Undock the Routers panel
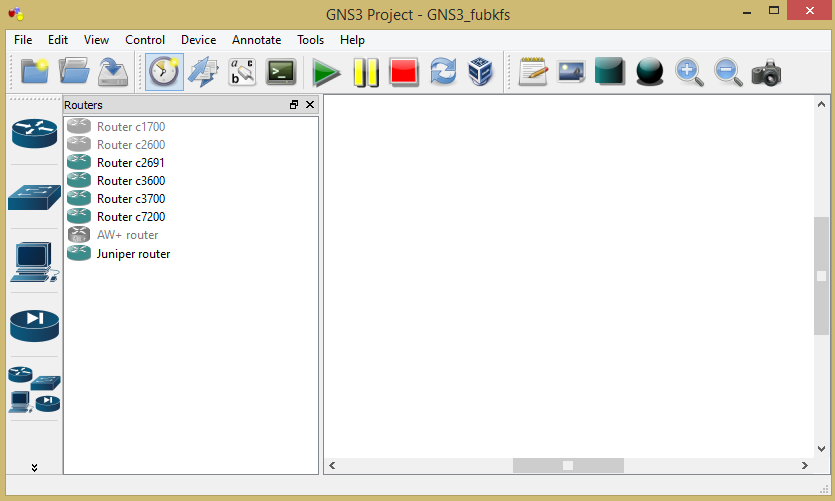This screenshot has height=501, width=835. click(293, 105)
